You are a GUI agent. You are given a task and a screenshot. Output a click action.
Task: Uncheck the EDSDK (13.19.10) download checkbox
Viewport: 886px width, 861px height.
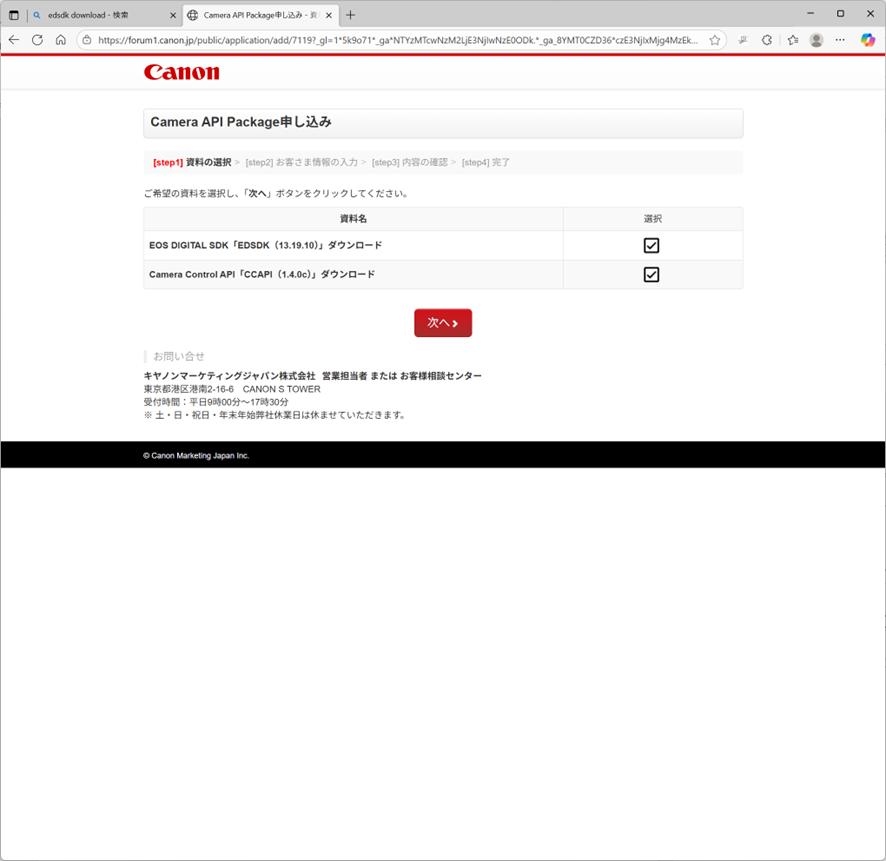651,246
